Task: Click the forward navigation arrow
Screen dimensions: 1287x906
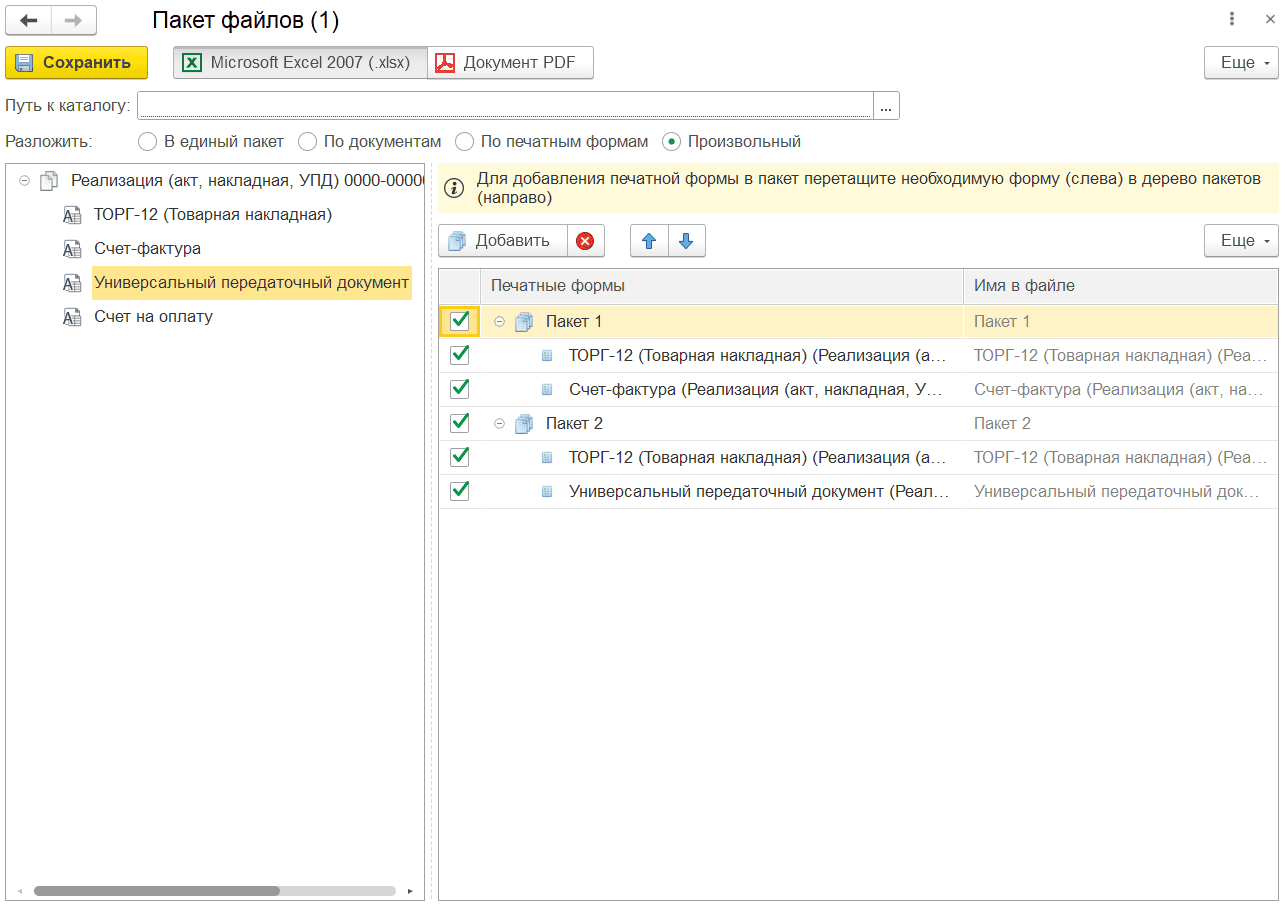Action: pos(74,20)
